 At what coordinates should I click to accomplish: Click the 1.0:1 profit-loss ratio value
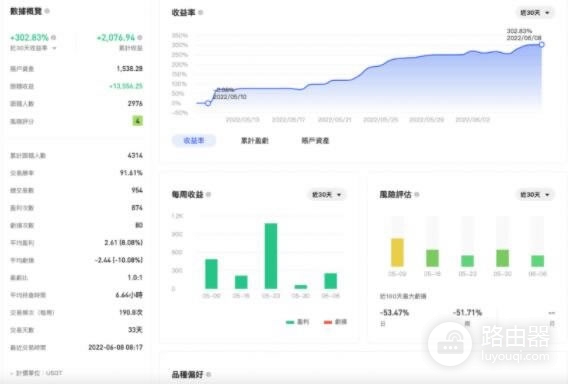pyautogui.click(x=135, y=277)
